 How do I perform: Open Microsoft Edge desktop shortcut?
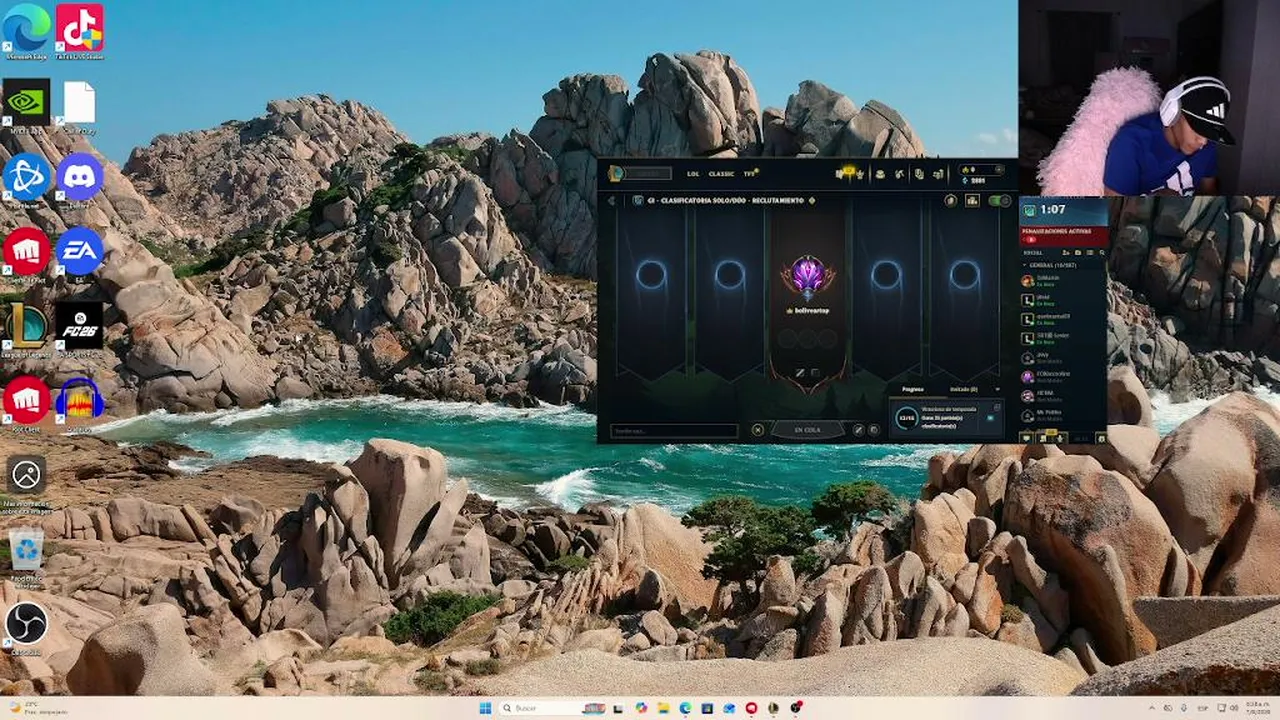point(27,31)
